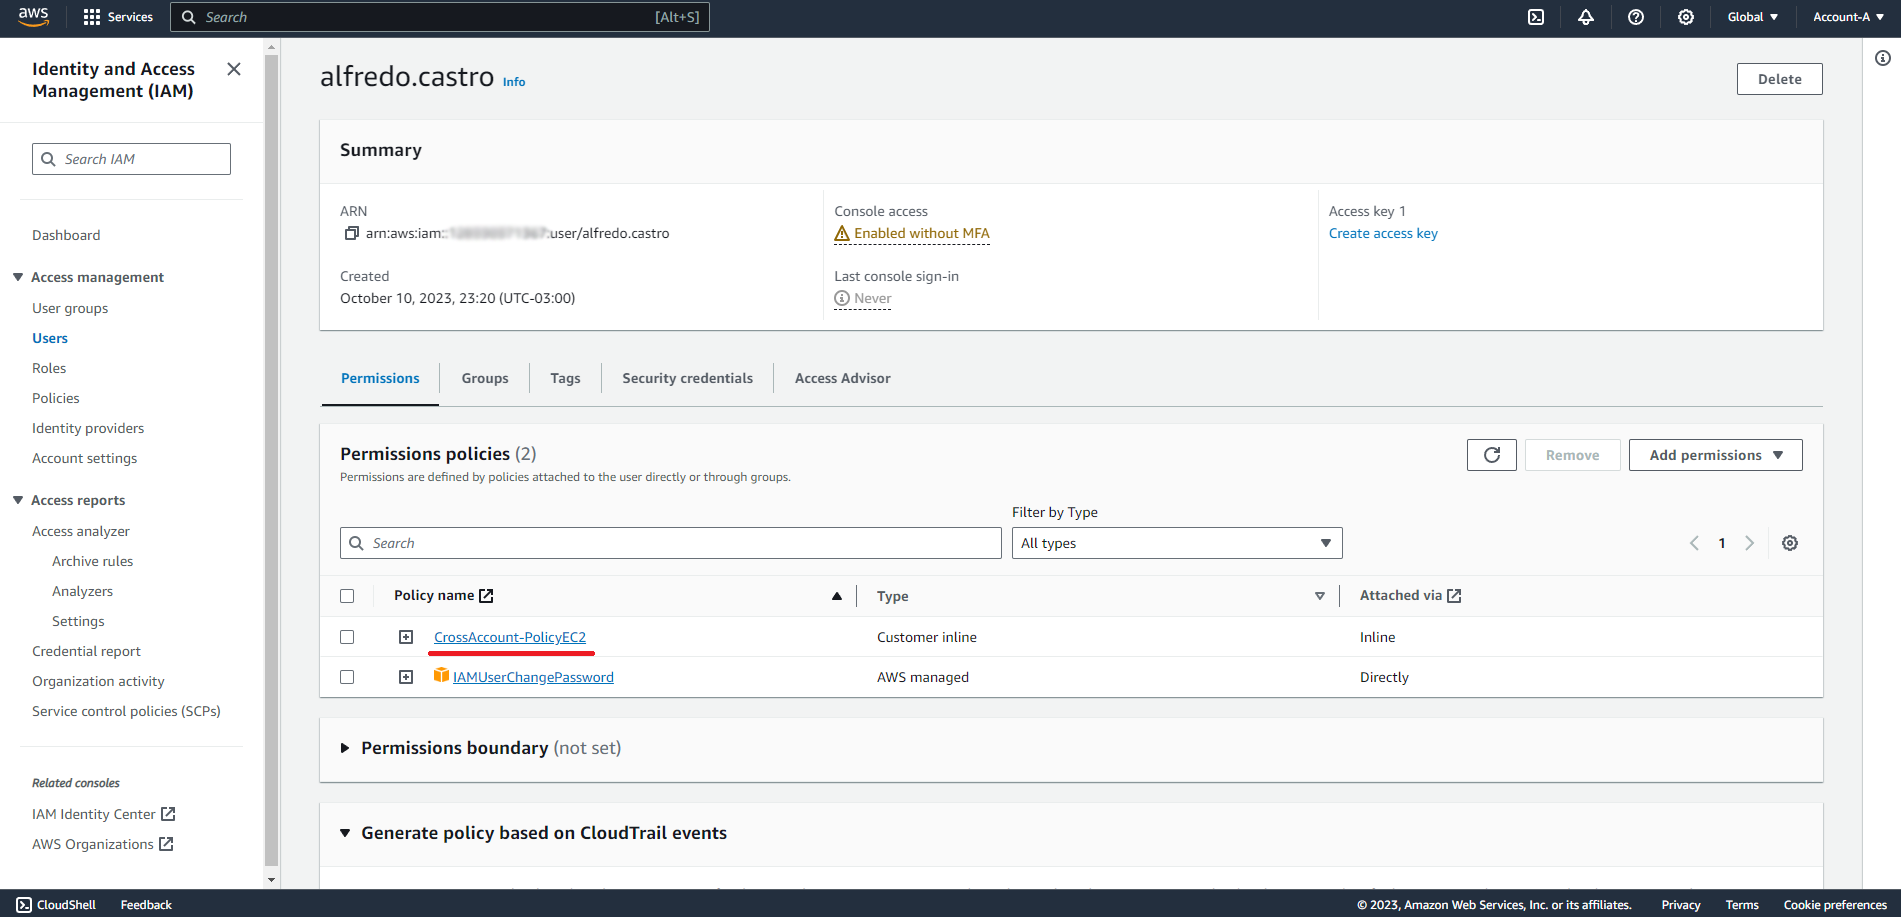Open the CrossAccount-PolicyEC2 policy link

(510, 637)
